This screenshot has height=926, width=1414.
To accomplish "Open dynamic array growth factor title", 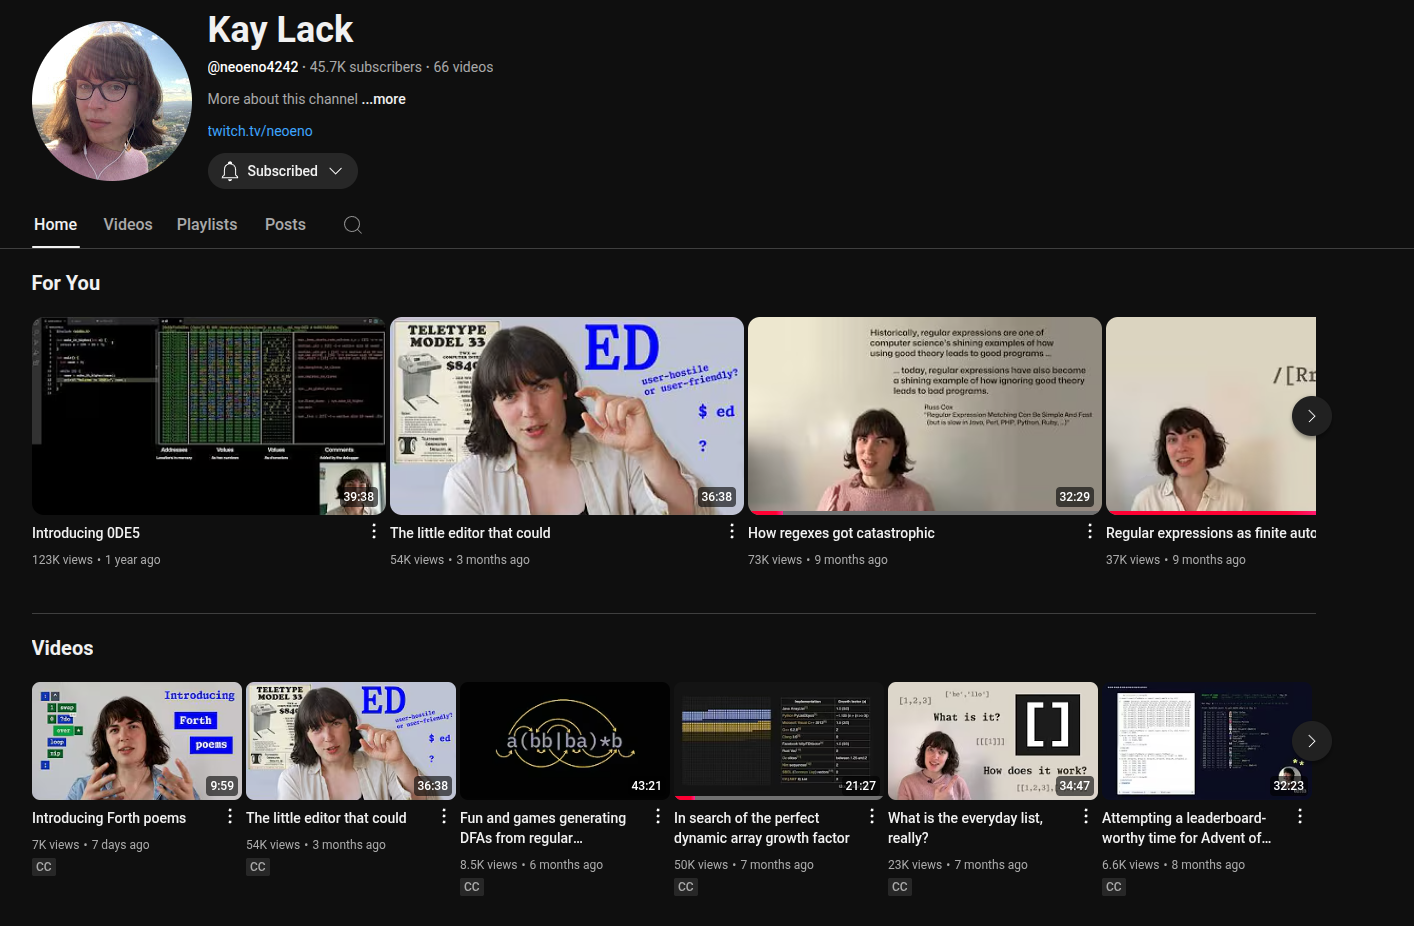I will tap(762, 828).
